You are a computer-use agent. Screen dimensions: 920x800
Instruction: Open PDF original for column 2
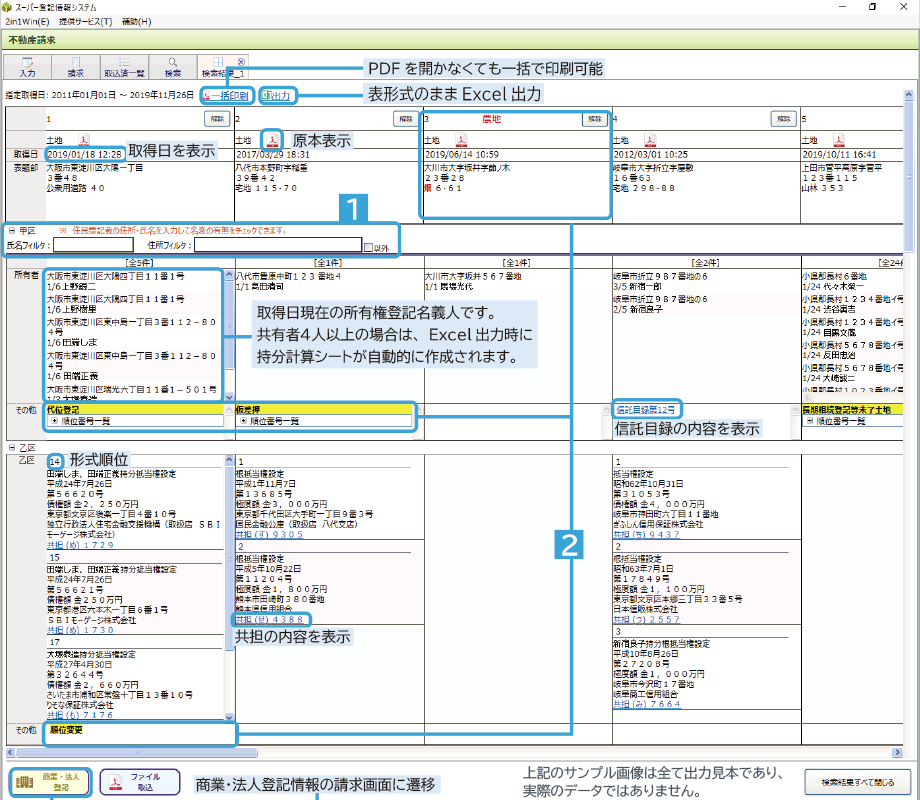(273, 139)
